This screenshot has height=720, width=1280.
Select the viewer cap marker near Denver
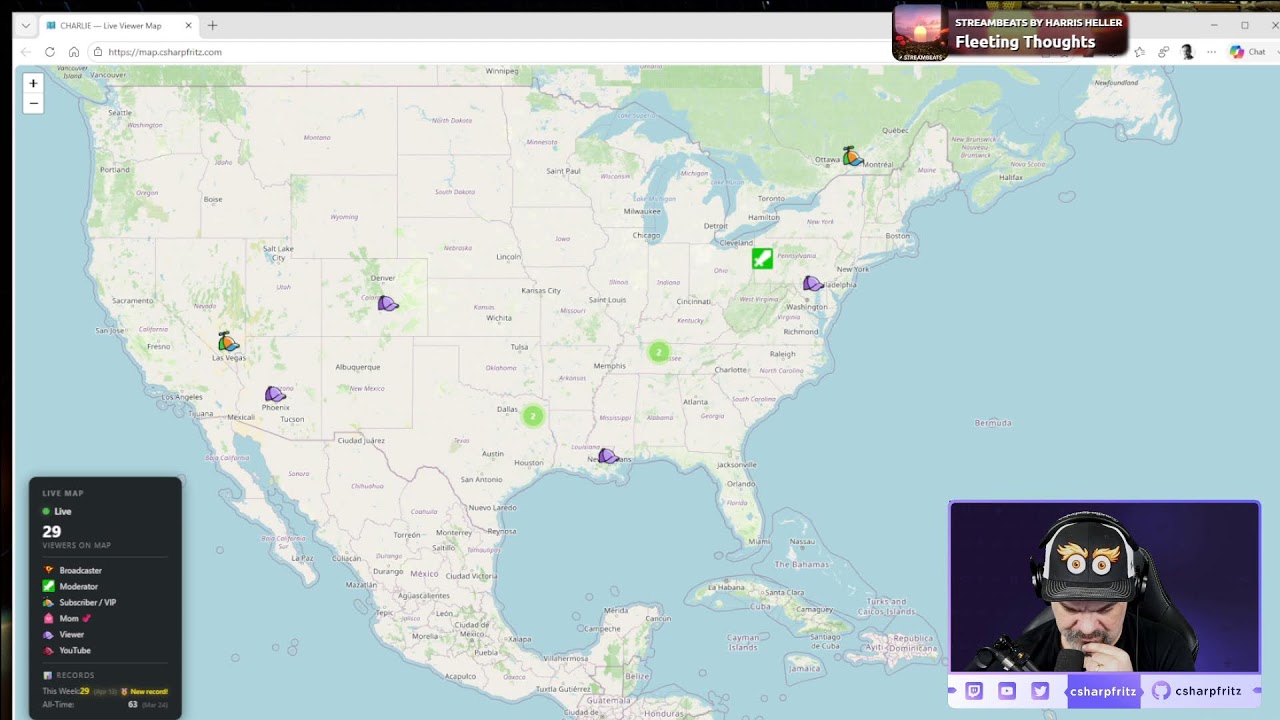pos(388,303)
